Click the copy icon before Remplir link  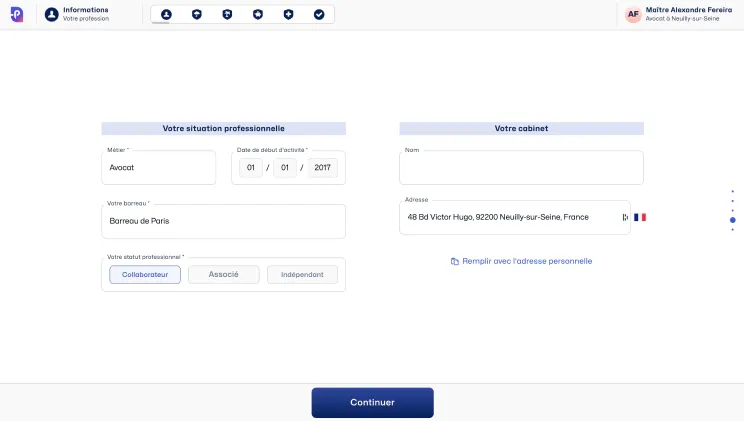tap(455, 262)
